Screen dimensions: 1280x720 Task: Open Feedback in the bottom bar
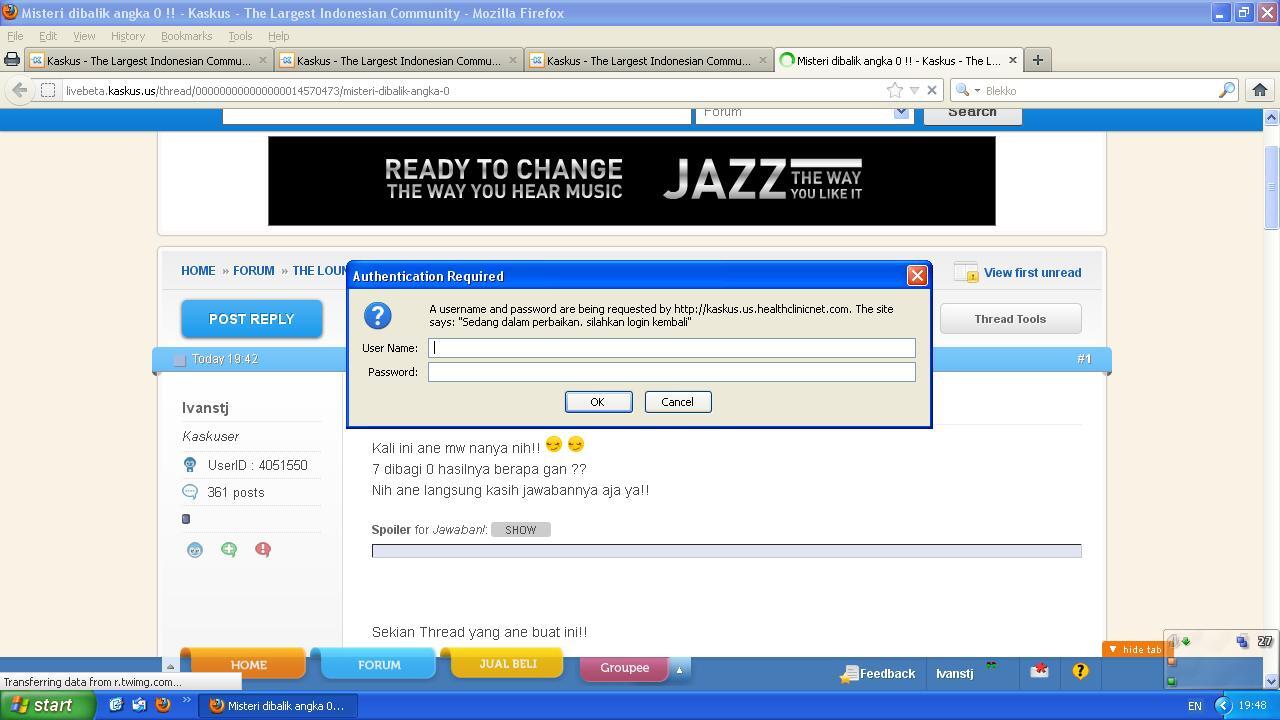tap(878, 674)
